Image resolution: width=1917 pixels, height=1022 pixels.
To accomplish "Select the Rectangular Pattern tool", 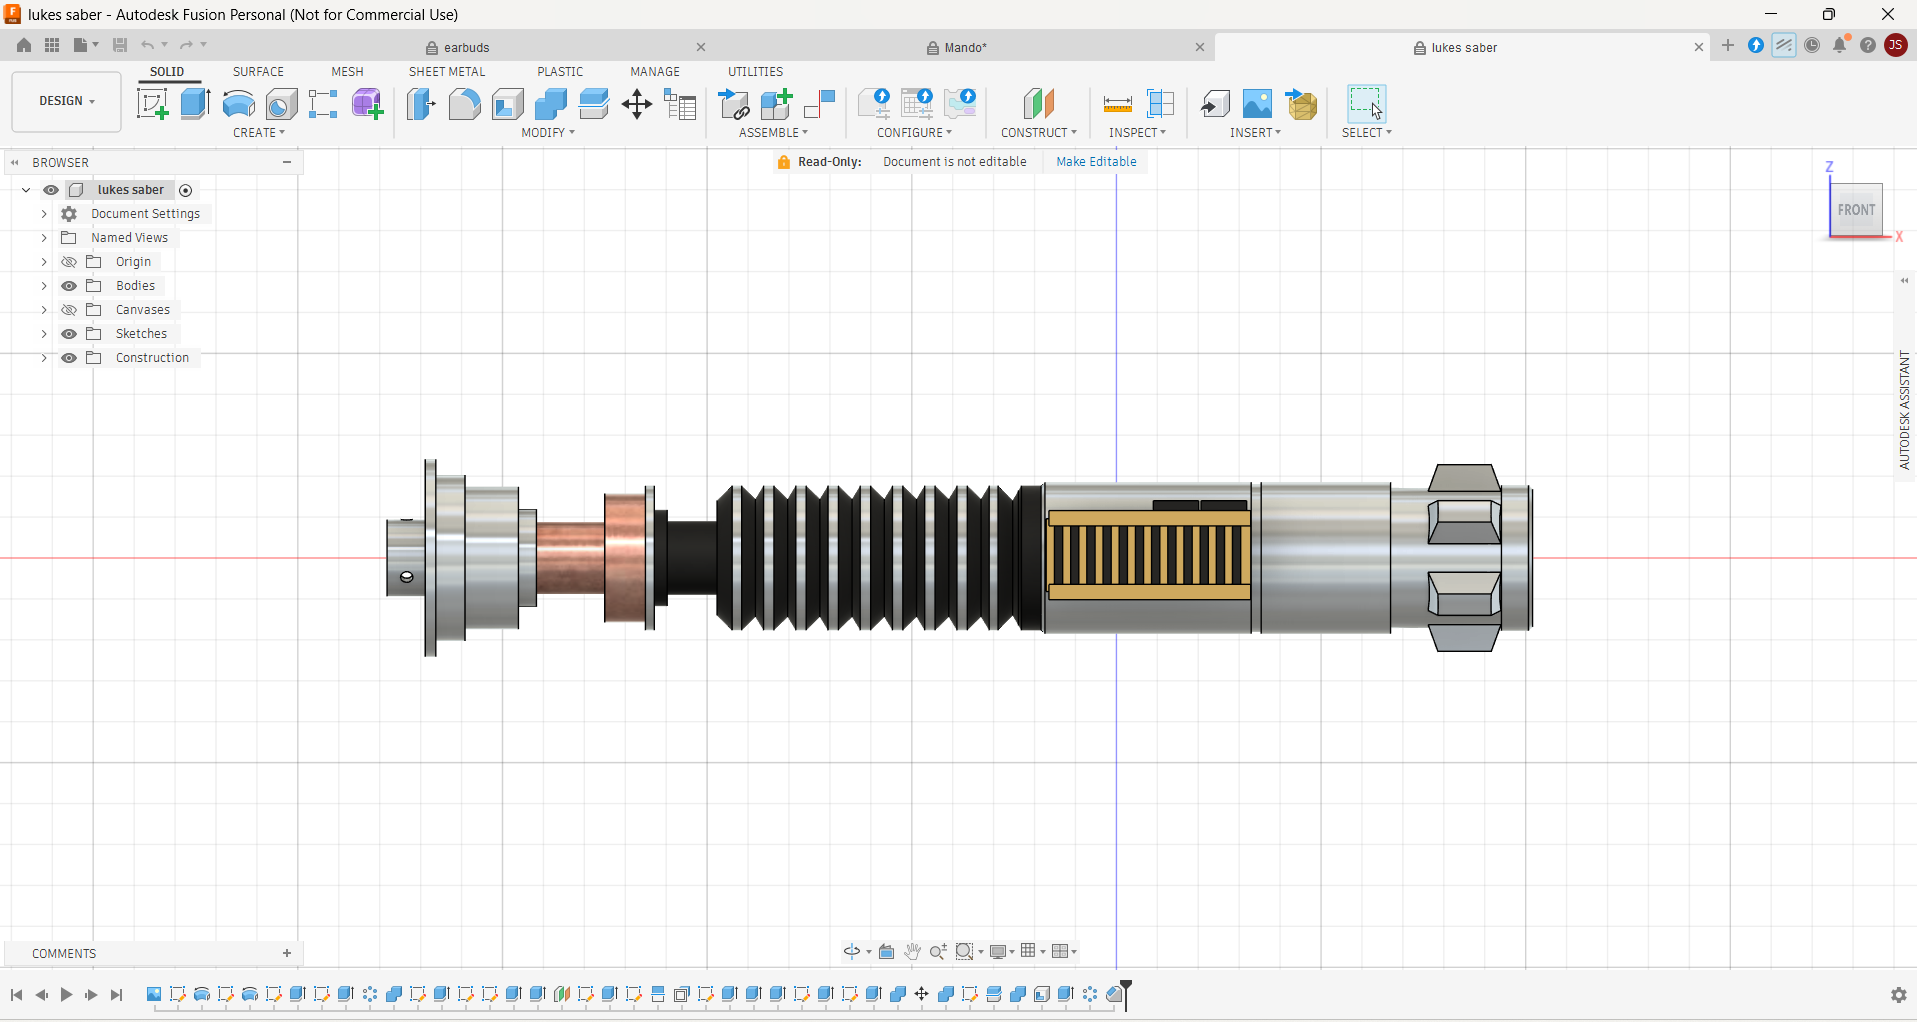I will tap(323, 104).
